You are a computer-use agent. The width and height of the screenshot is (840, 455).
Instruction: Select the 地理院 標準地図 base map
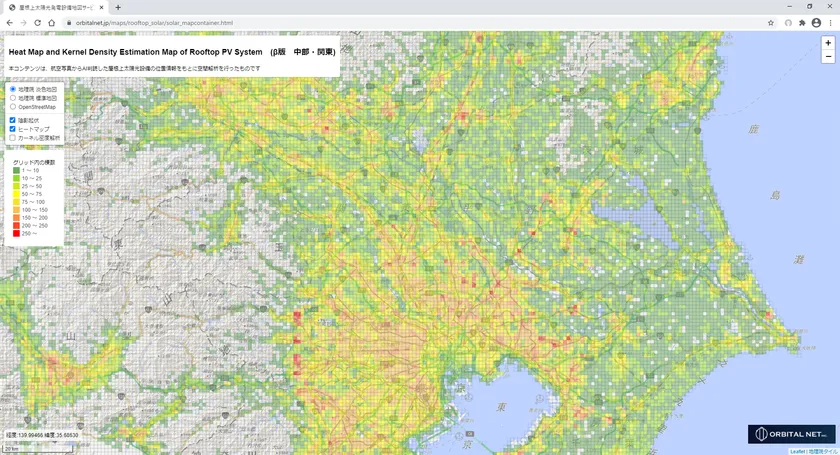click(12, 98)
